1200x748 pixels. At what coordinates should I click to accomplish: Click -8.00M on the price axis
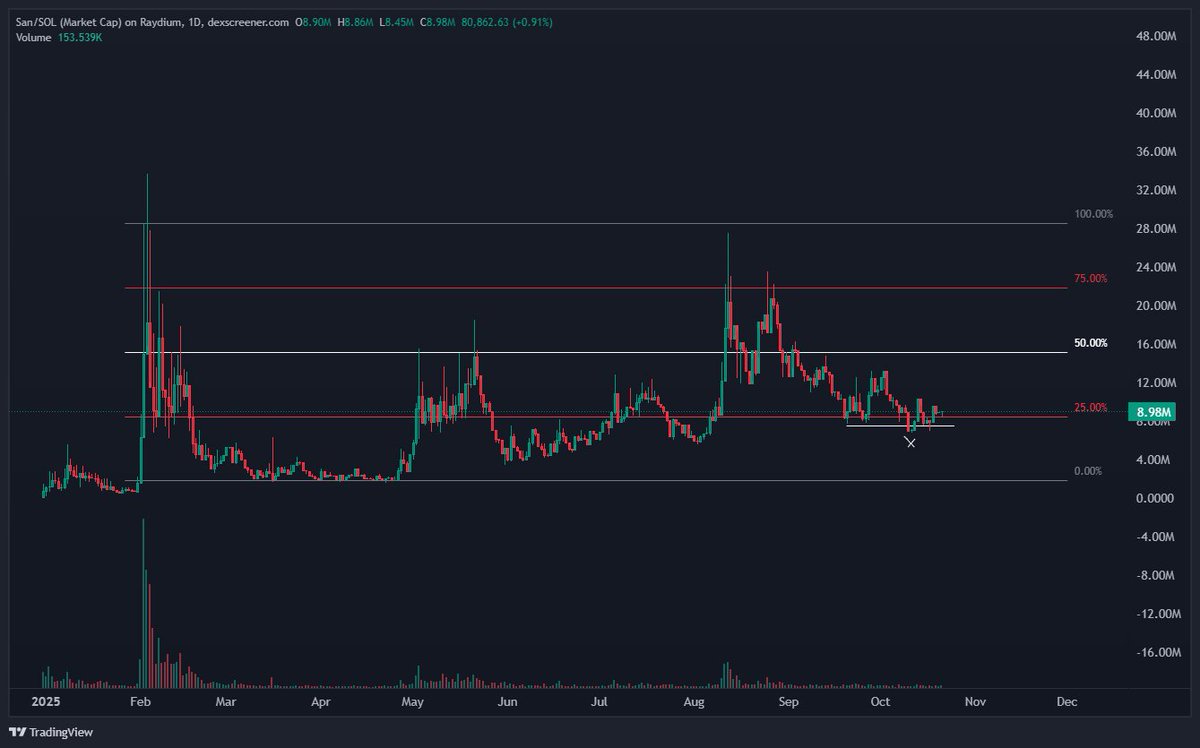click(x=1155, y=576)
